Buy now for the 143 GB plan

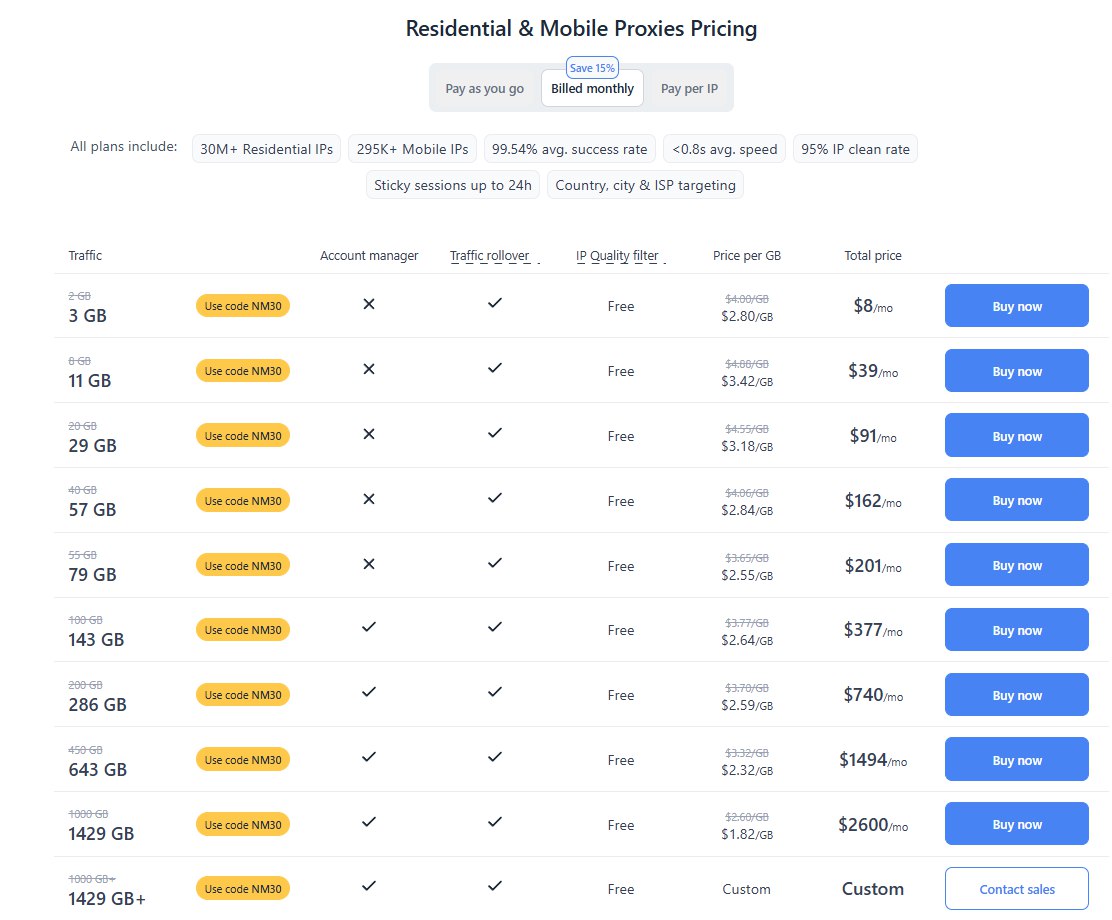1016,629
